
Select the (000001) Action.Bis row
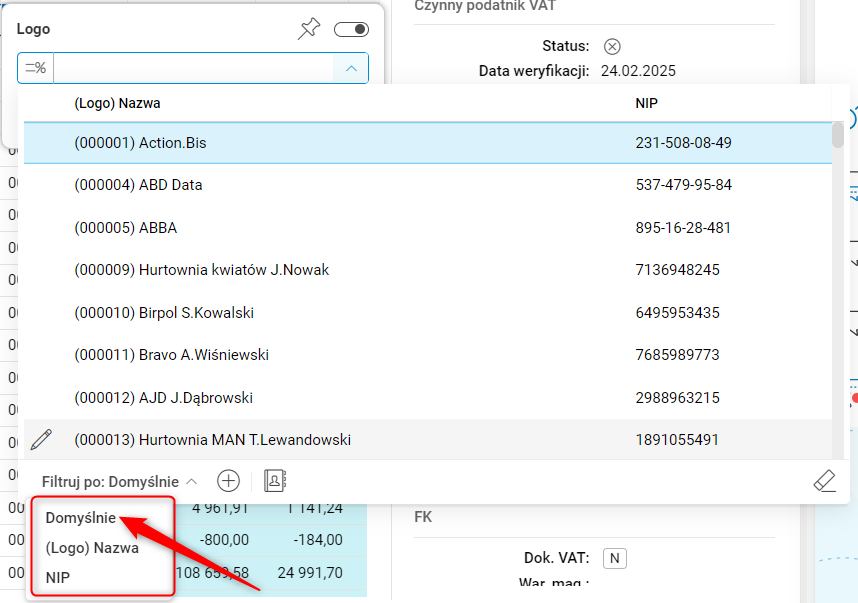(428, 143)
